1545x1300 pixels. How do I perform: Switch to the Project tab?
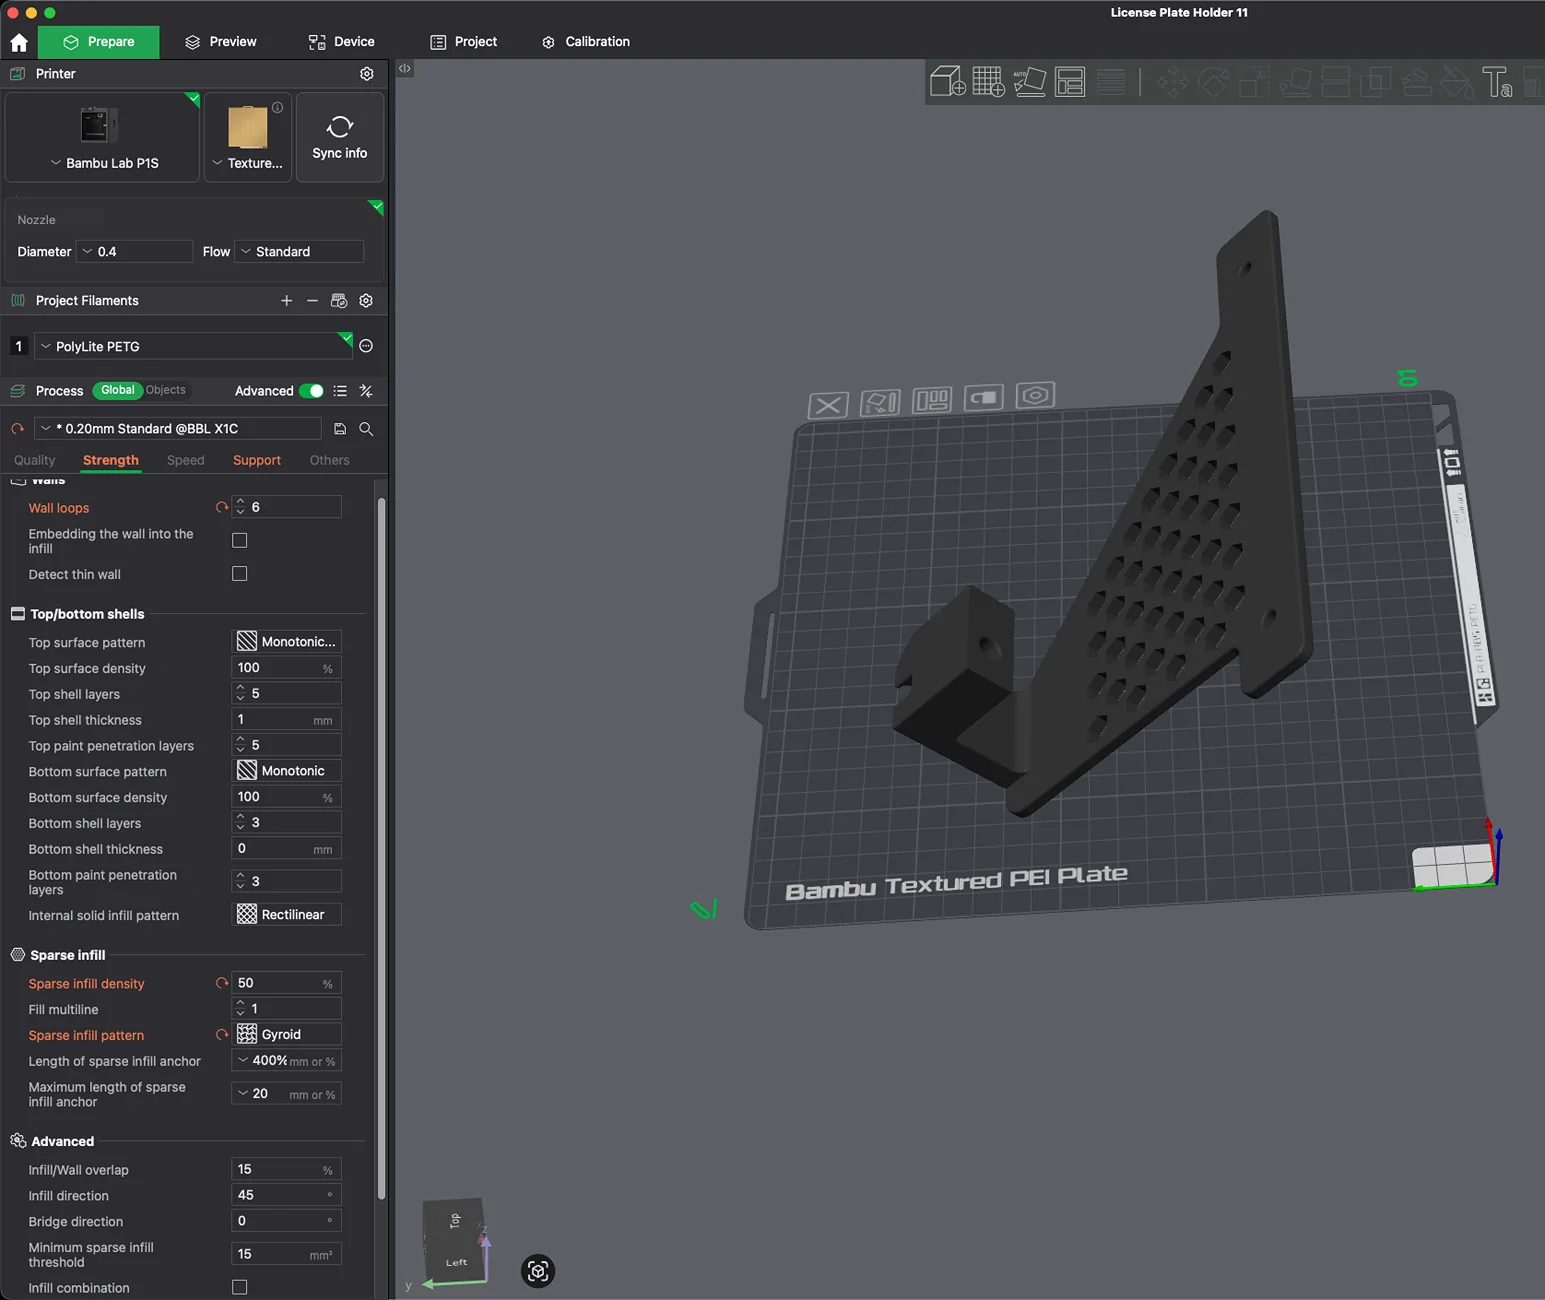point(464,42)
